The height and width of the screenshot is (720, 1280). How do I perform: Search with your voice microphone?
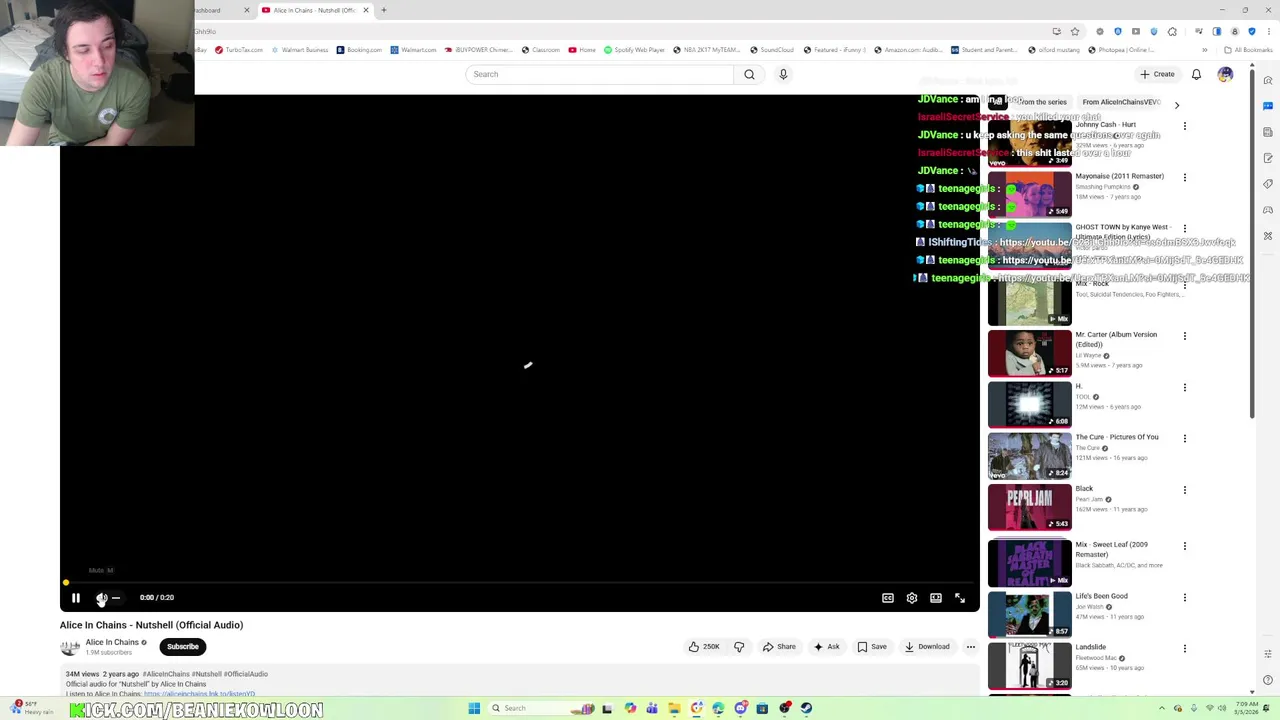[x=783, y=74]
